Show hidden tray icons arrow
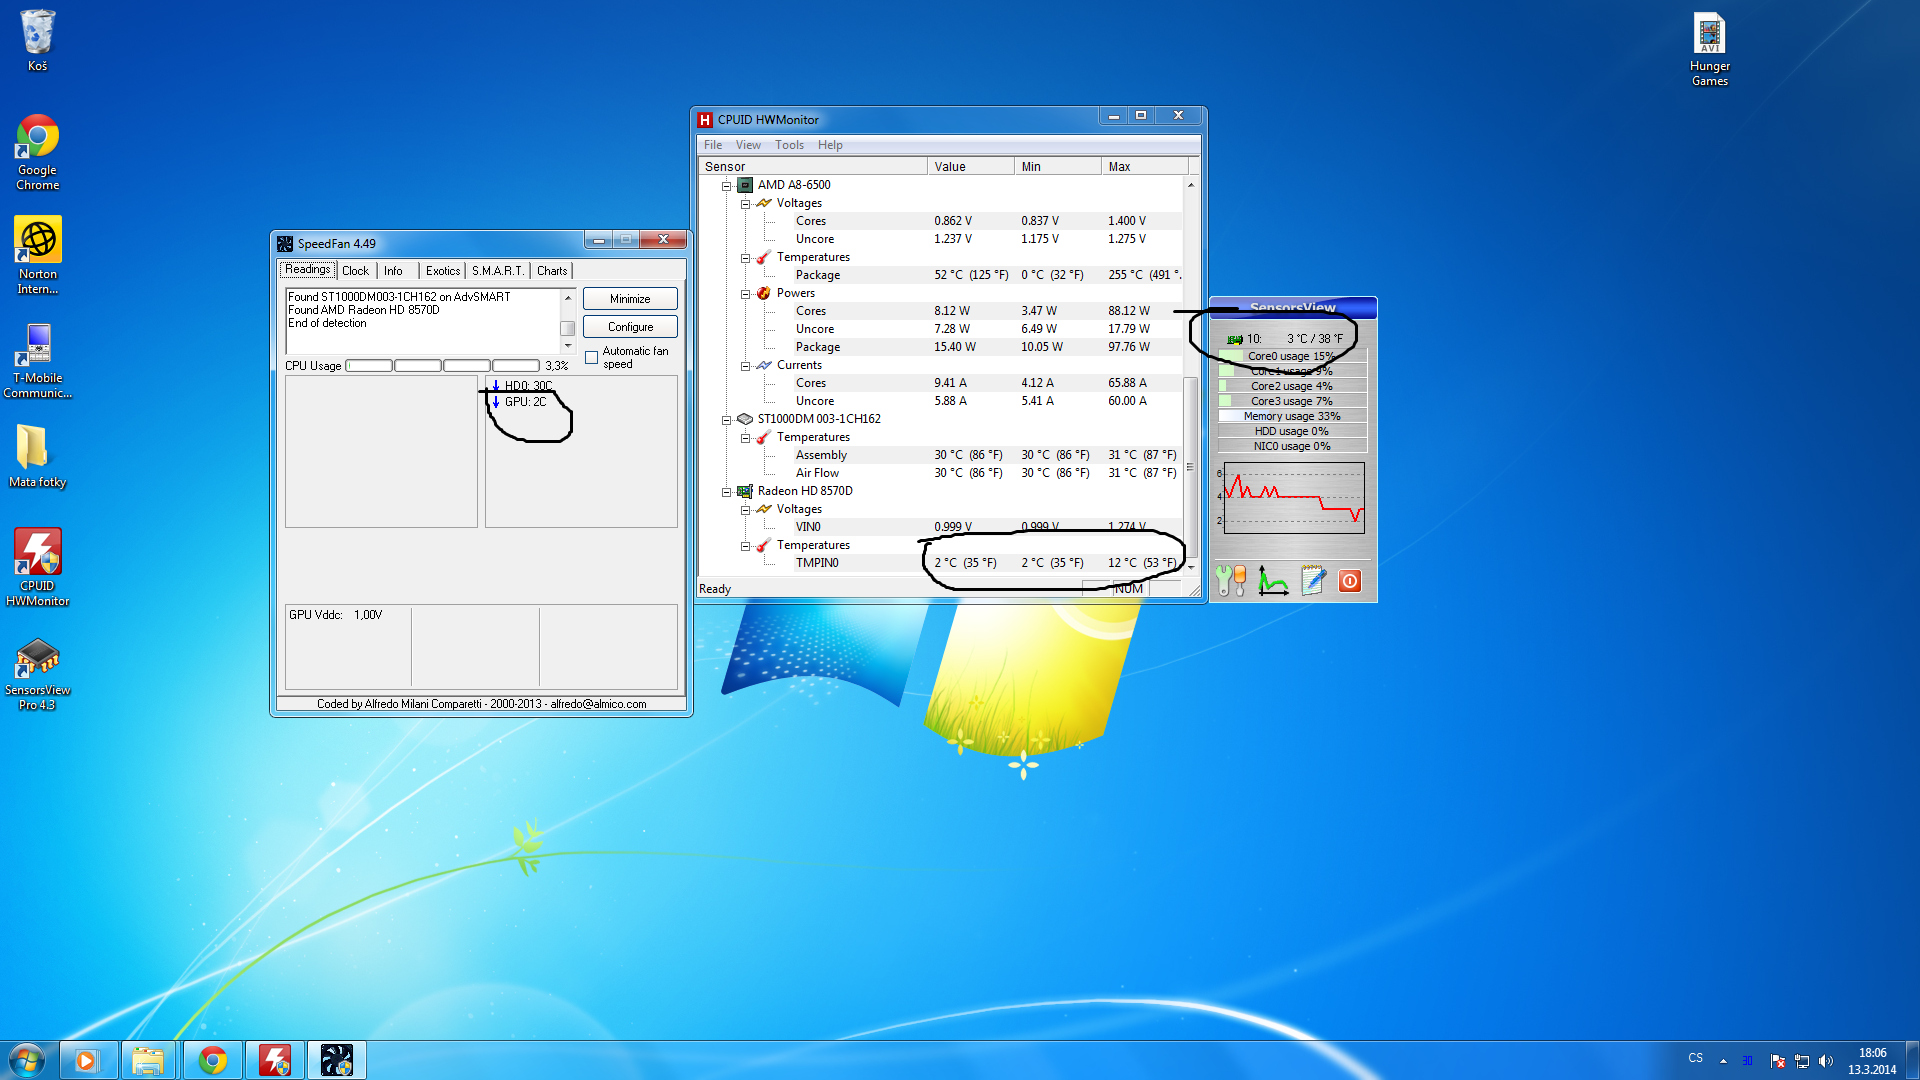This screenshot has height=1080, width=1920. tap(1723, 1061)
